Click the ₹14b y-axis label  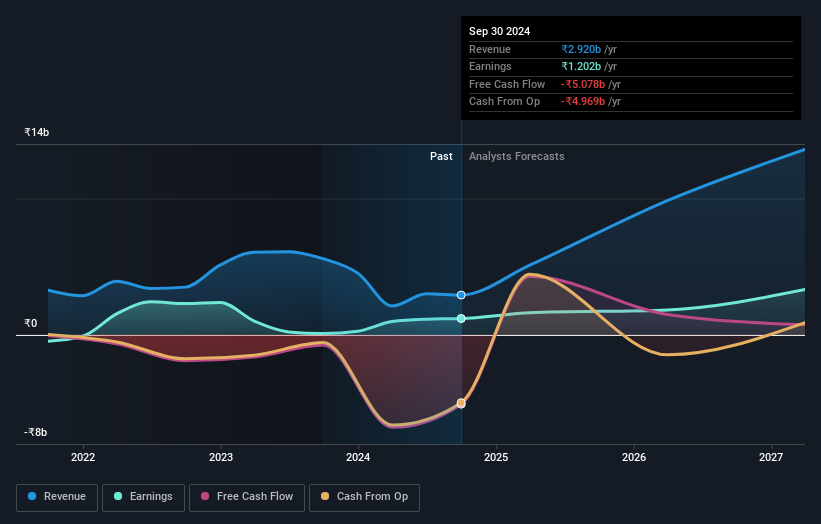pos(37,132)
